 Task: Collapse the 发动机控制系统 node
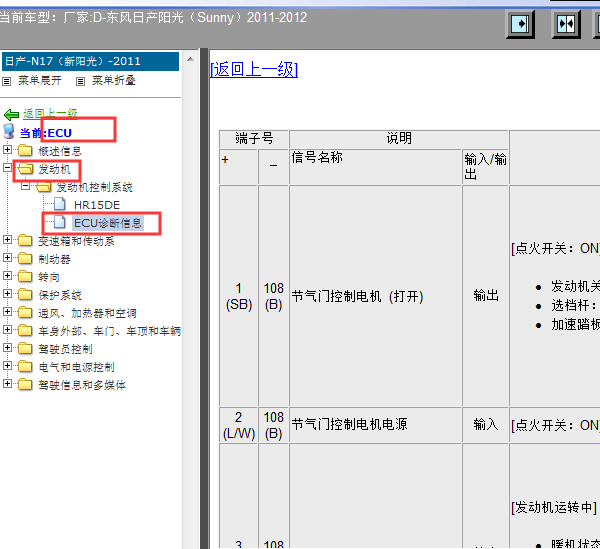pyautogui.click(x=25, y=186)
